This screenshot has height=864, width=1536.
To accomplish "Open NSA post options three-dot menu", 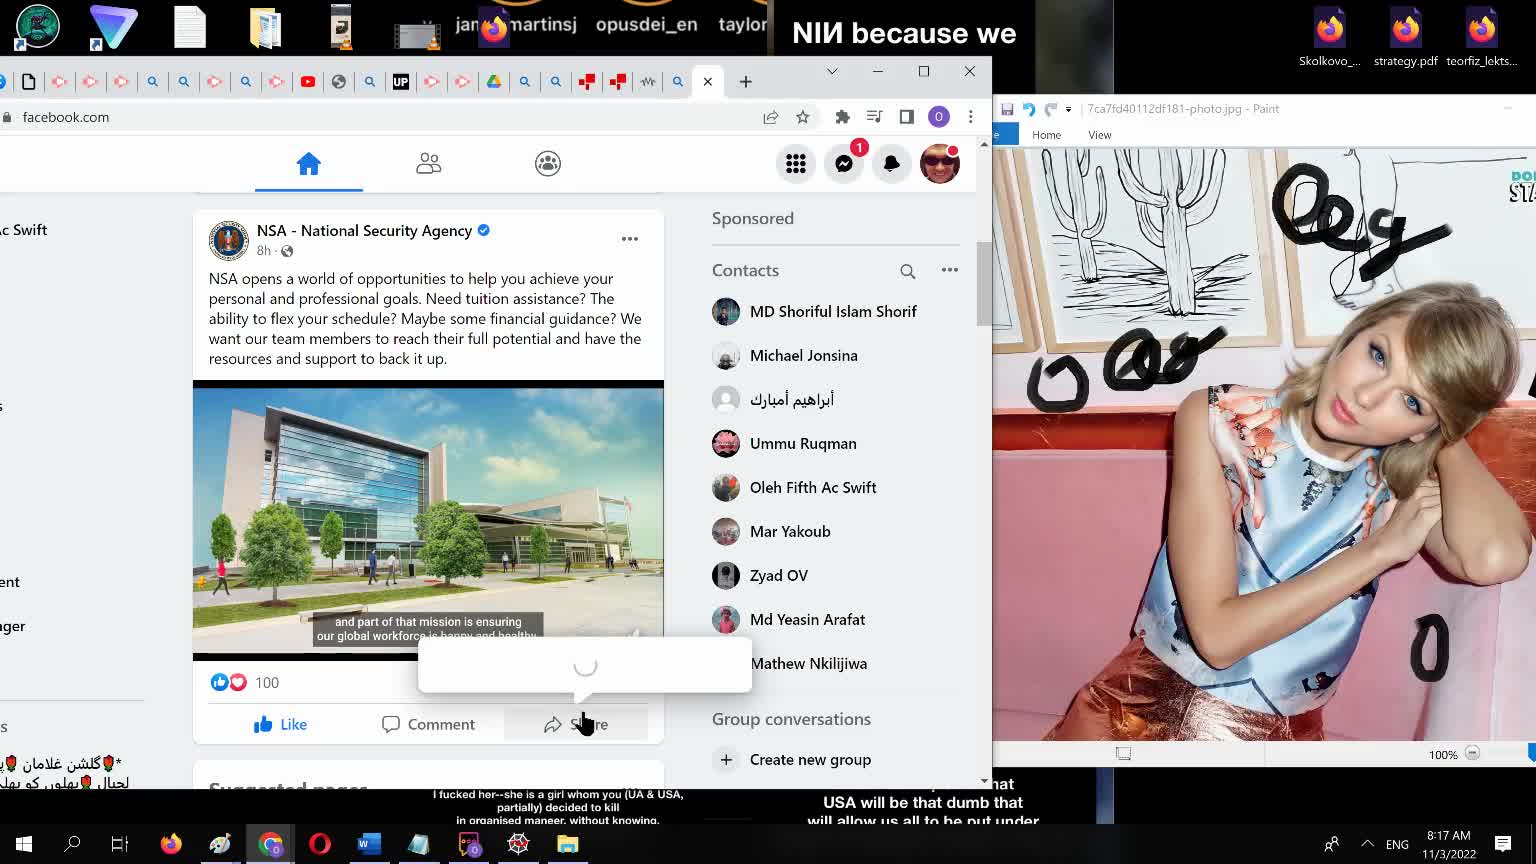I will [630, 239].
